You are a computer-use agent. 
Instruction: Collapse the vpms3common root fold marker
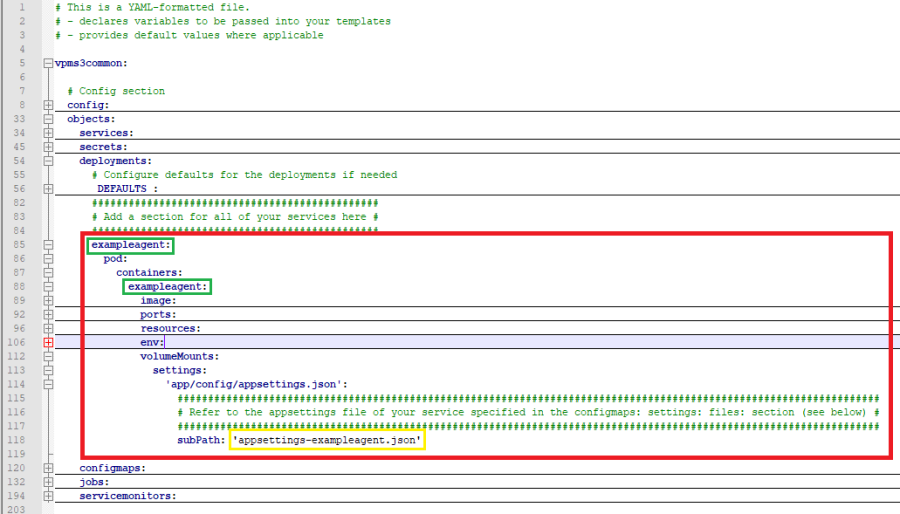point(47,63)
